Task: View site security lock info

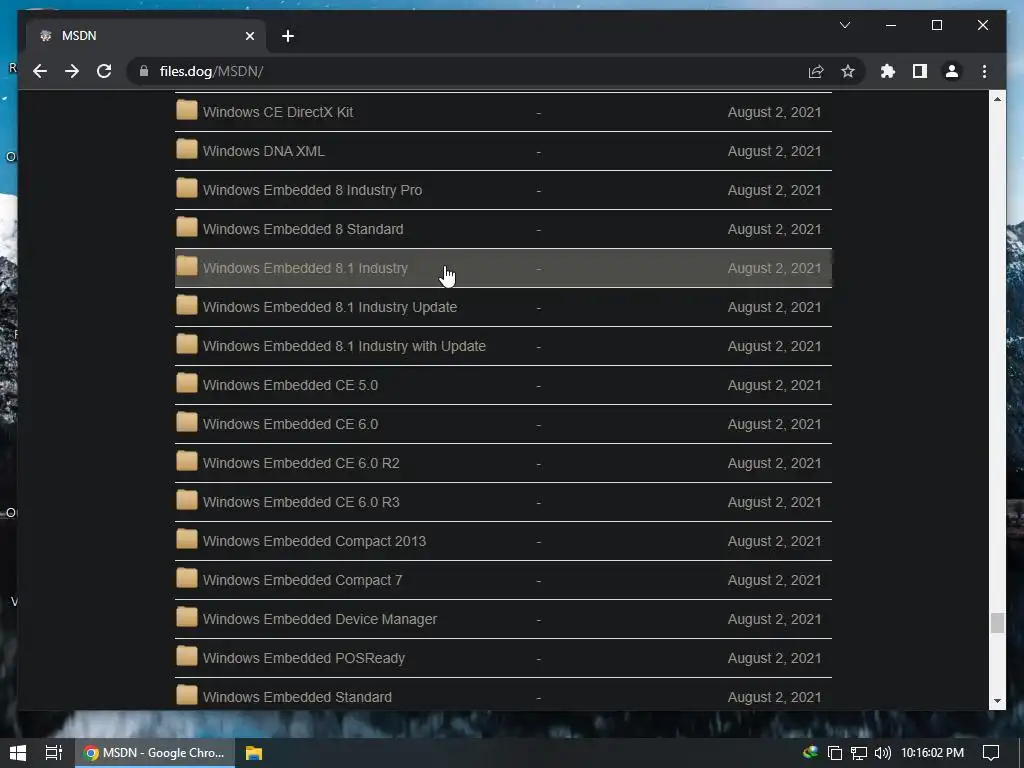Action: (x=144, y=71)
